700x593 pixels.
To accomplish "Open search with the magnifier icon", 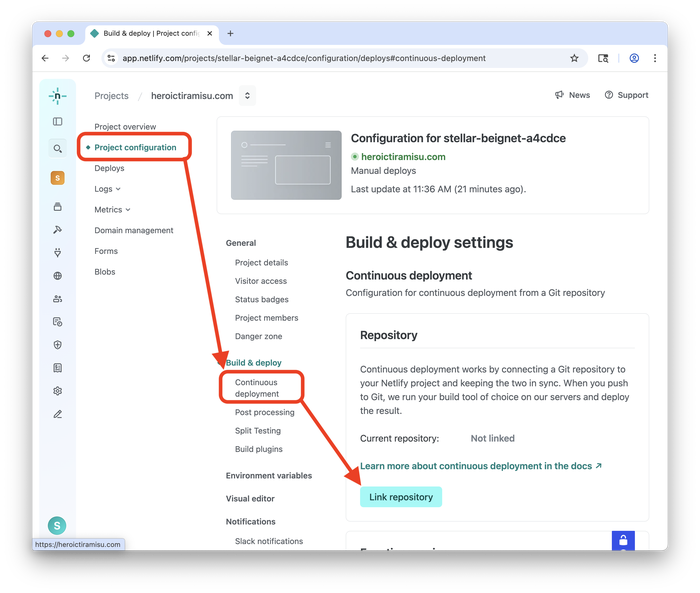I will 58,148.
